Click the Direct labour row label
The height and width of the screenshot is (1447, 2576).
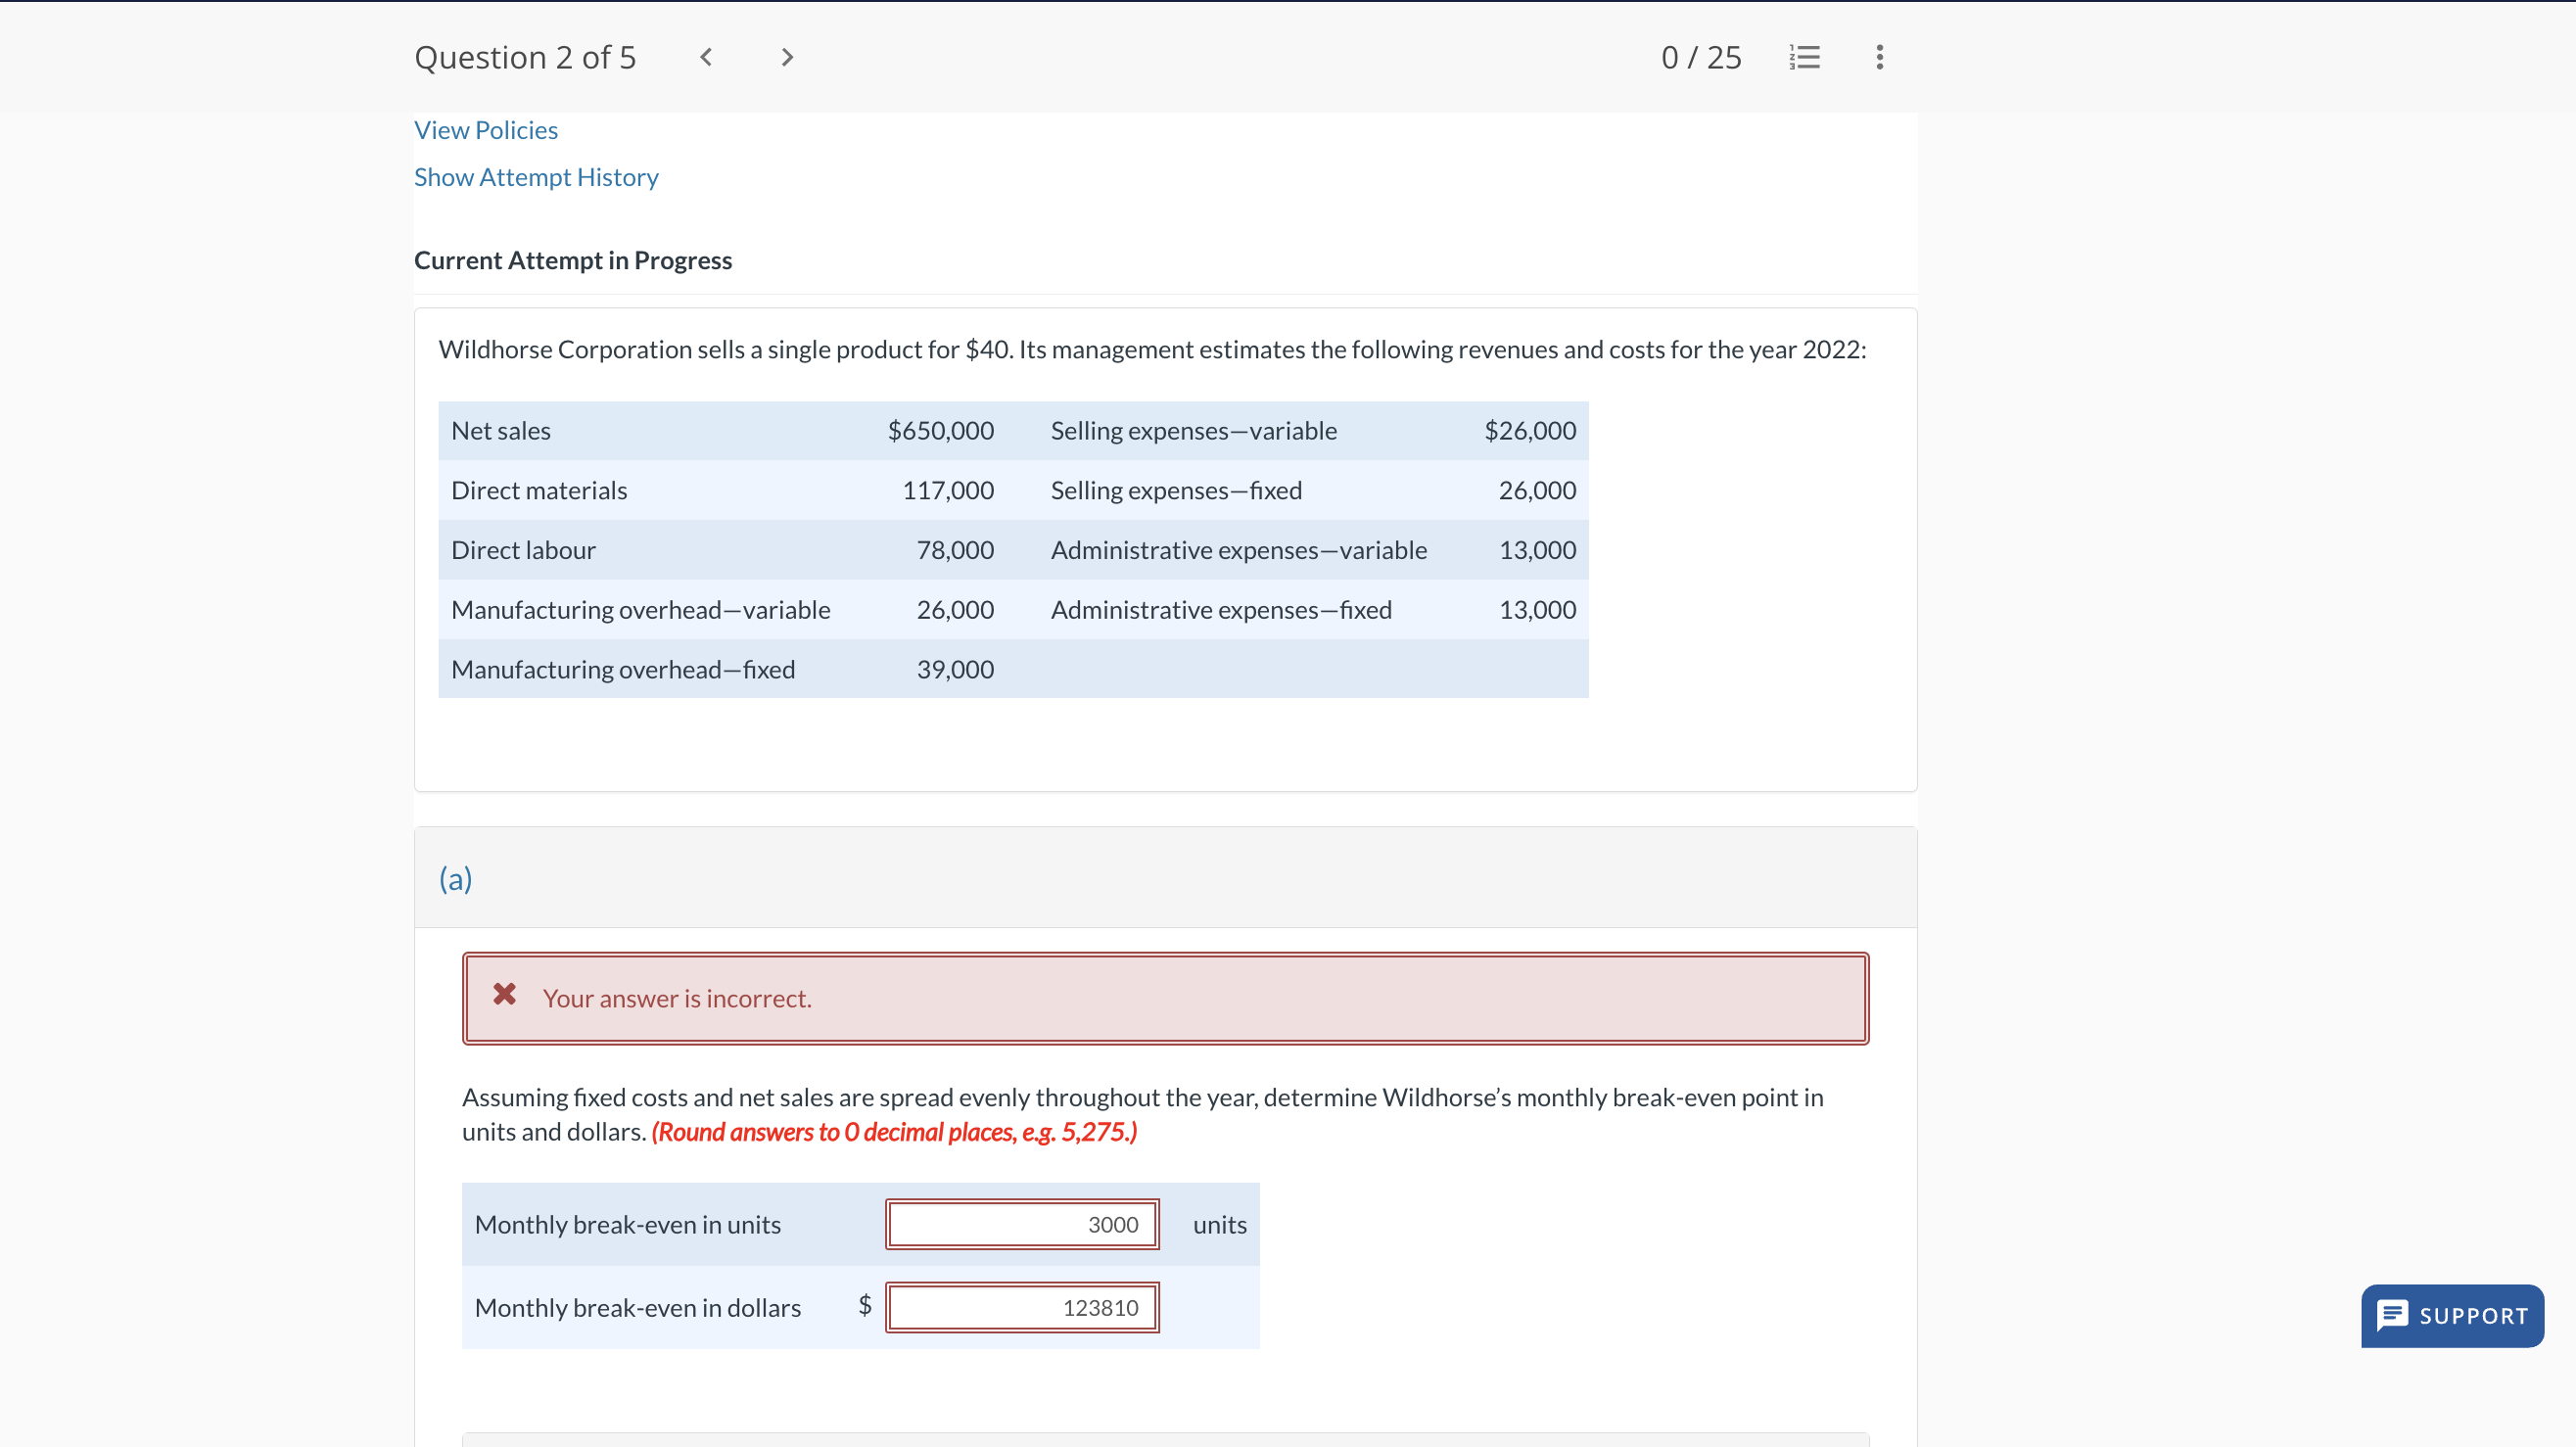[x=523, y=550]
